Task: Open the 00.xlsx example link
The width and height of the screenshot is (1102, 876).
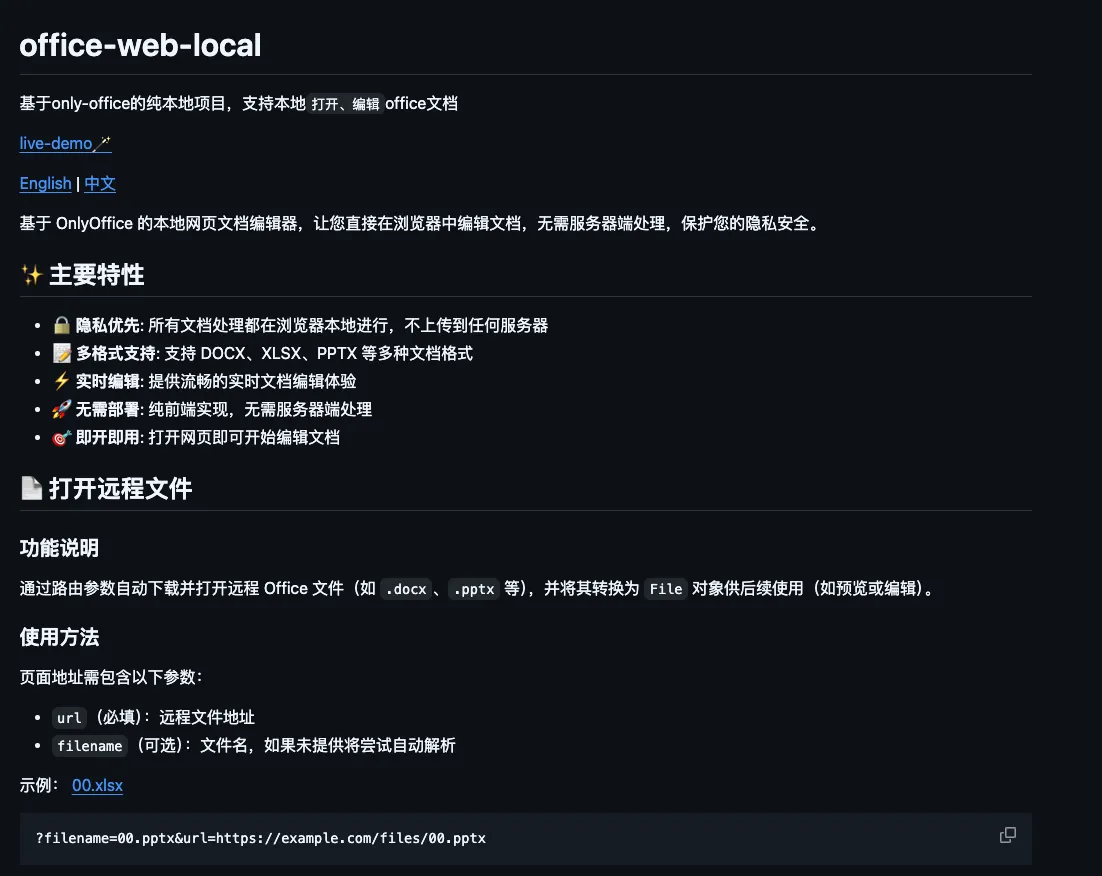Action: 98,785
